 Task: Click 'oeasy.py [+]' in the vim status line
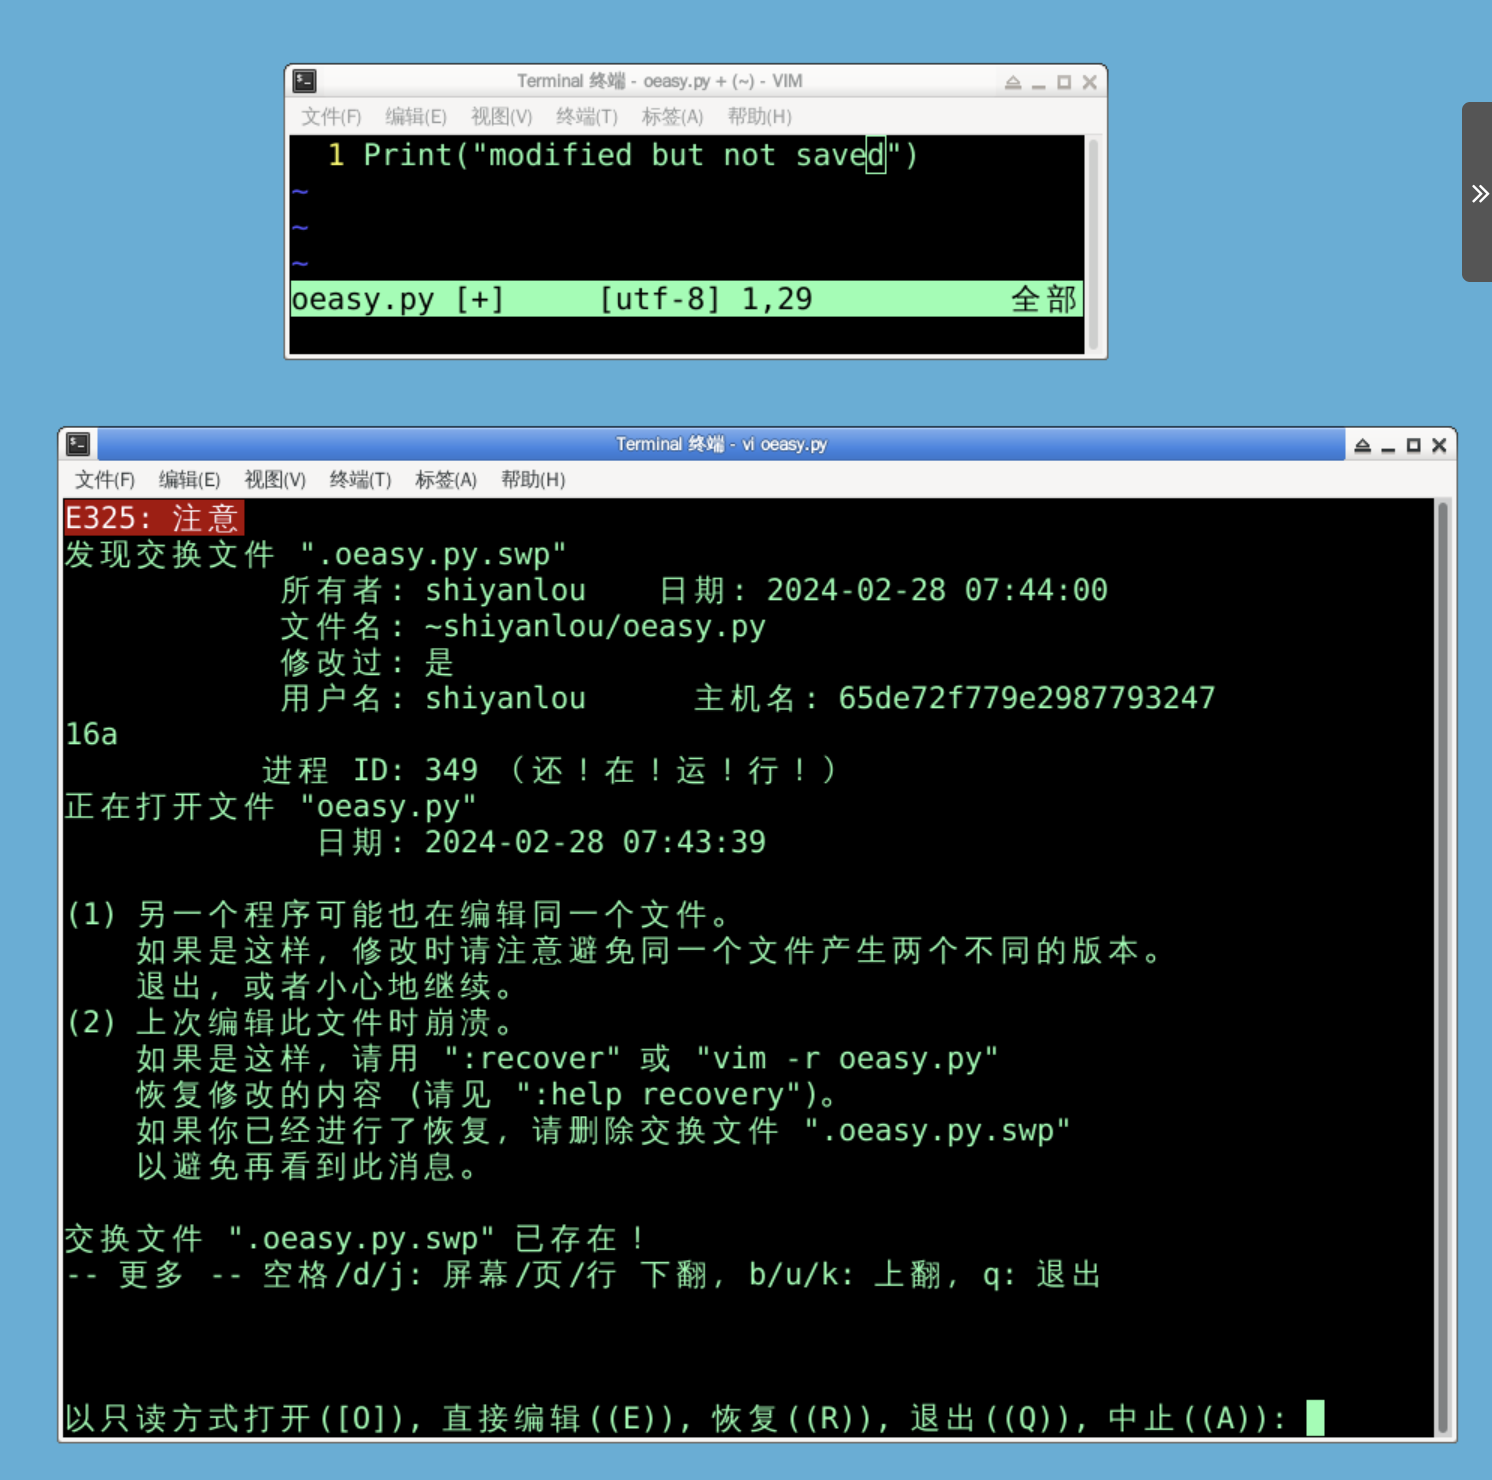tap(397, 299)
